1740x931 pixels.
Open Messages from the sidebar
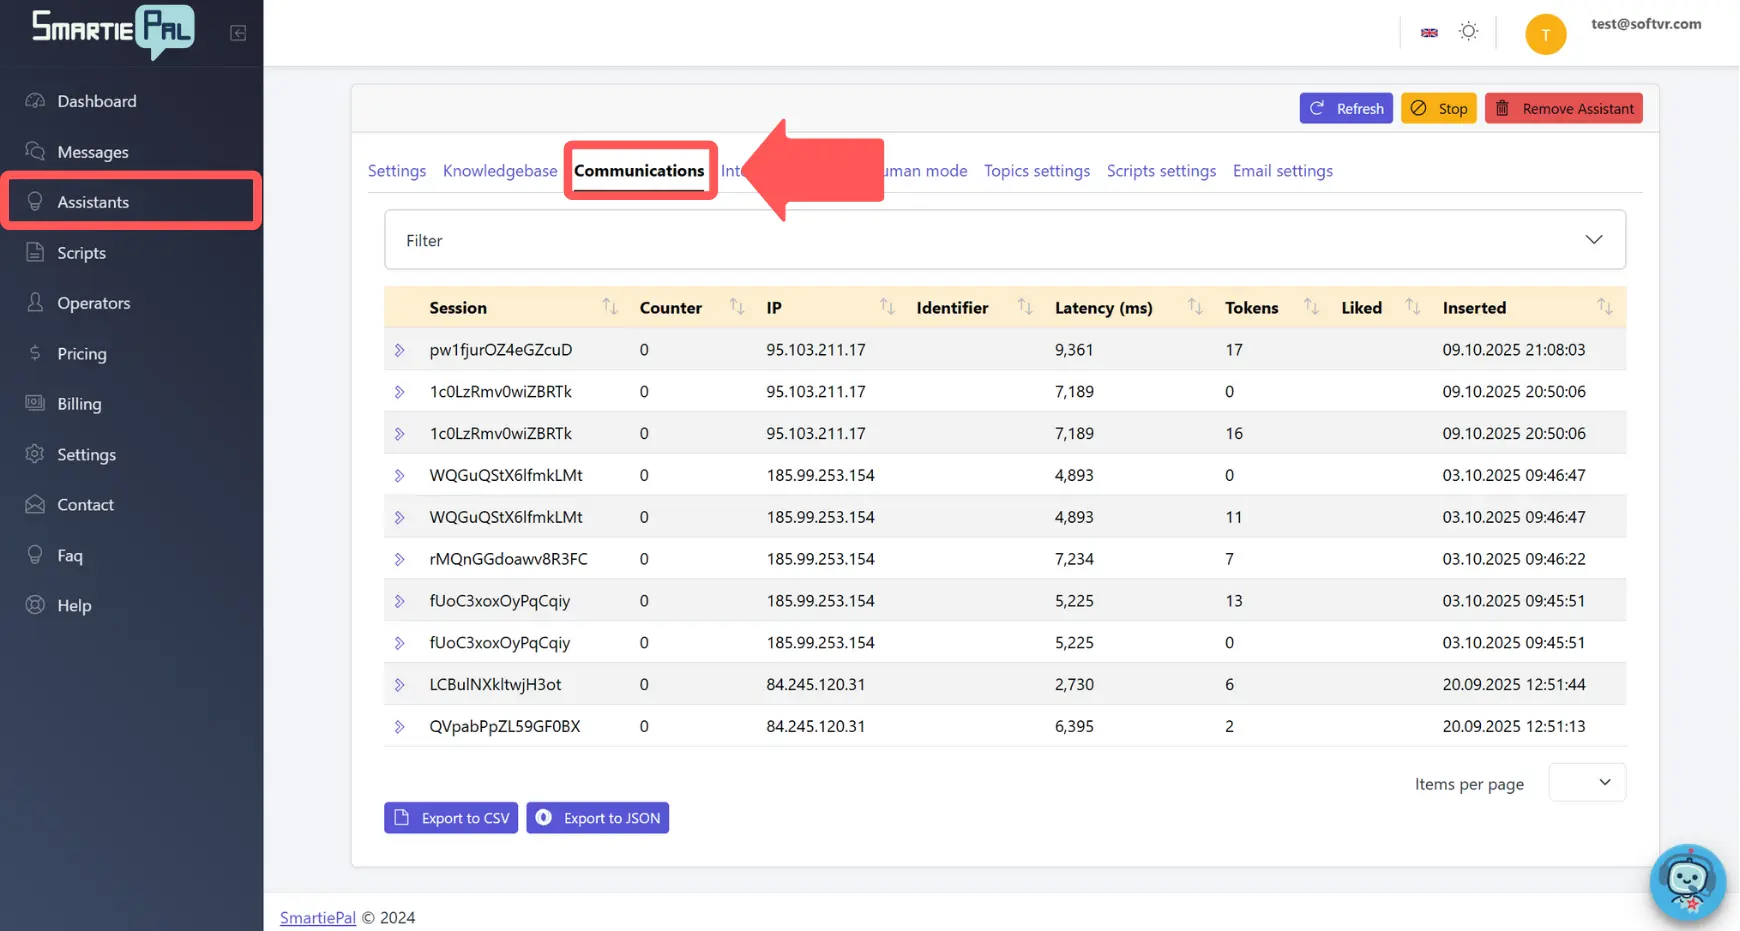point(91,151)
